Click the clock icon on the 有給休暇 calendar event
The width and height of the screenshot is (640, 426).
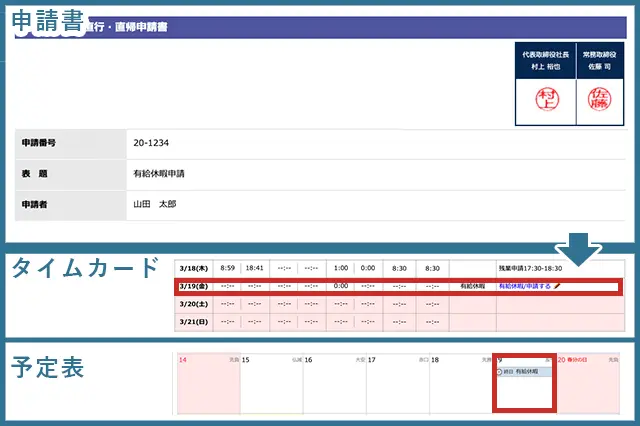click(499, 372)
